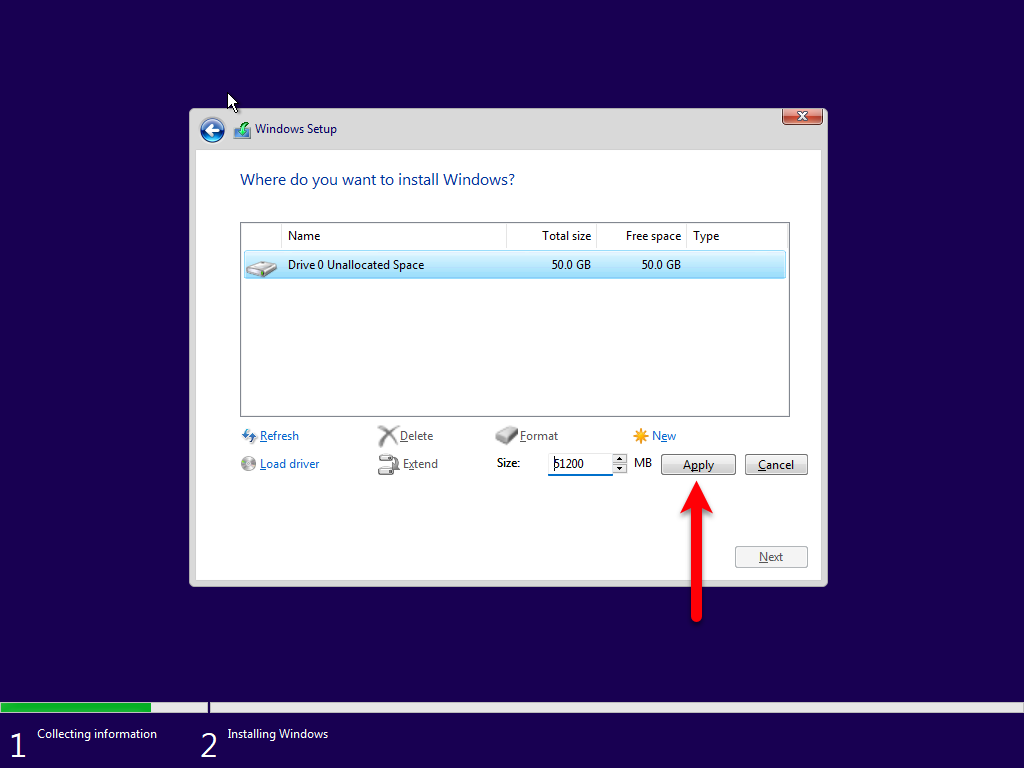This screenshot has height=768, width=1024.
Task: Click the Delete X icon
Action: click(387, 436)
